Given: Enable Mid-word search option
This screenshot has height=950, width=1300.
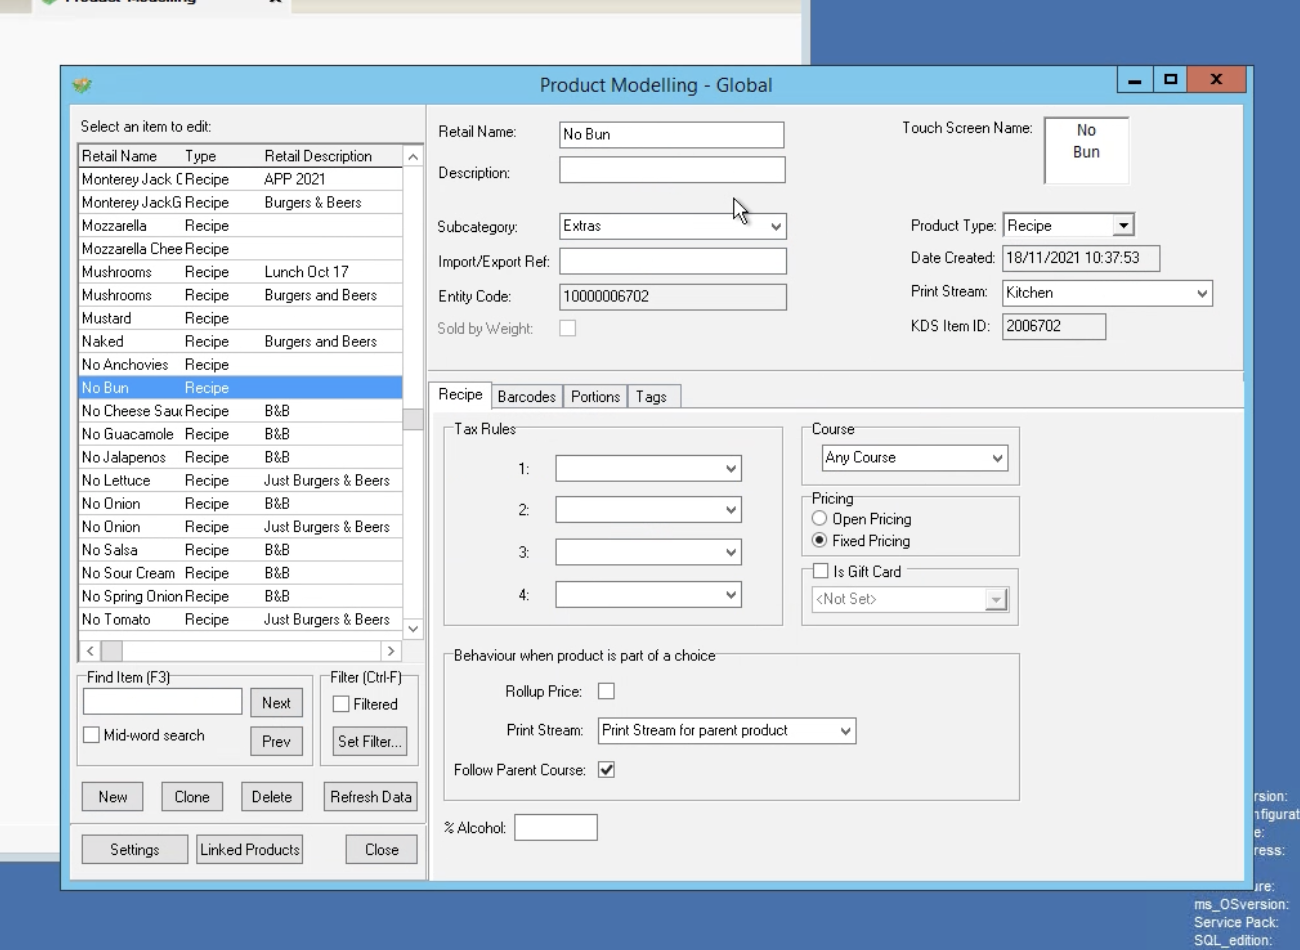Looking at the screenshot, I should (92, 735).
